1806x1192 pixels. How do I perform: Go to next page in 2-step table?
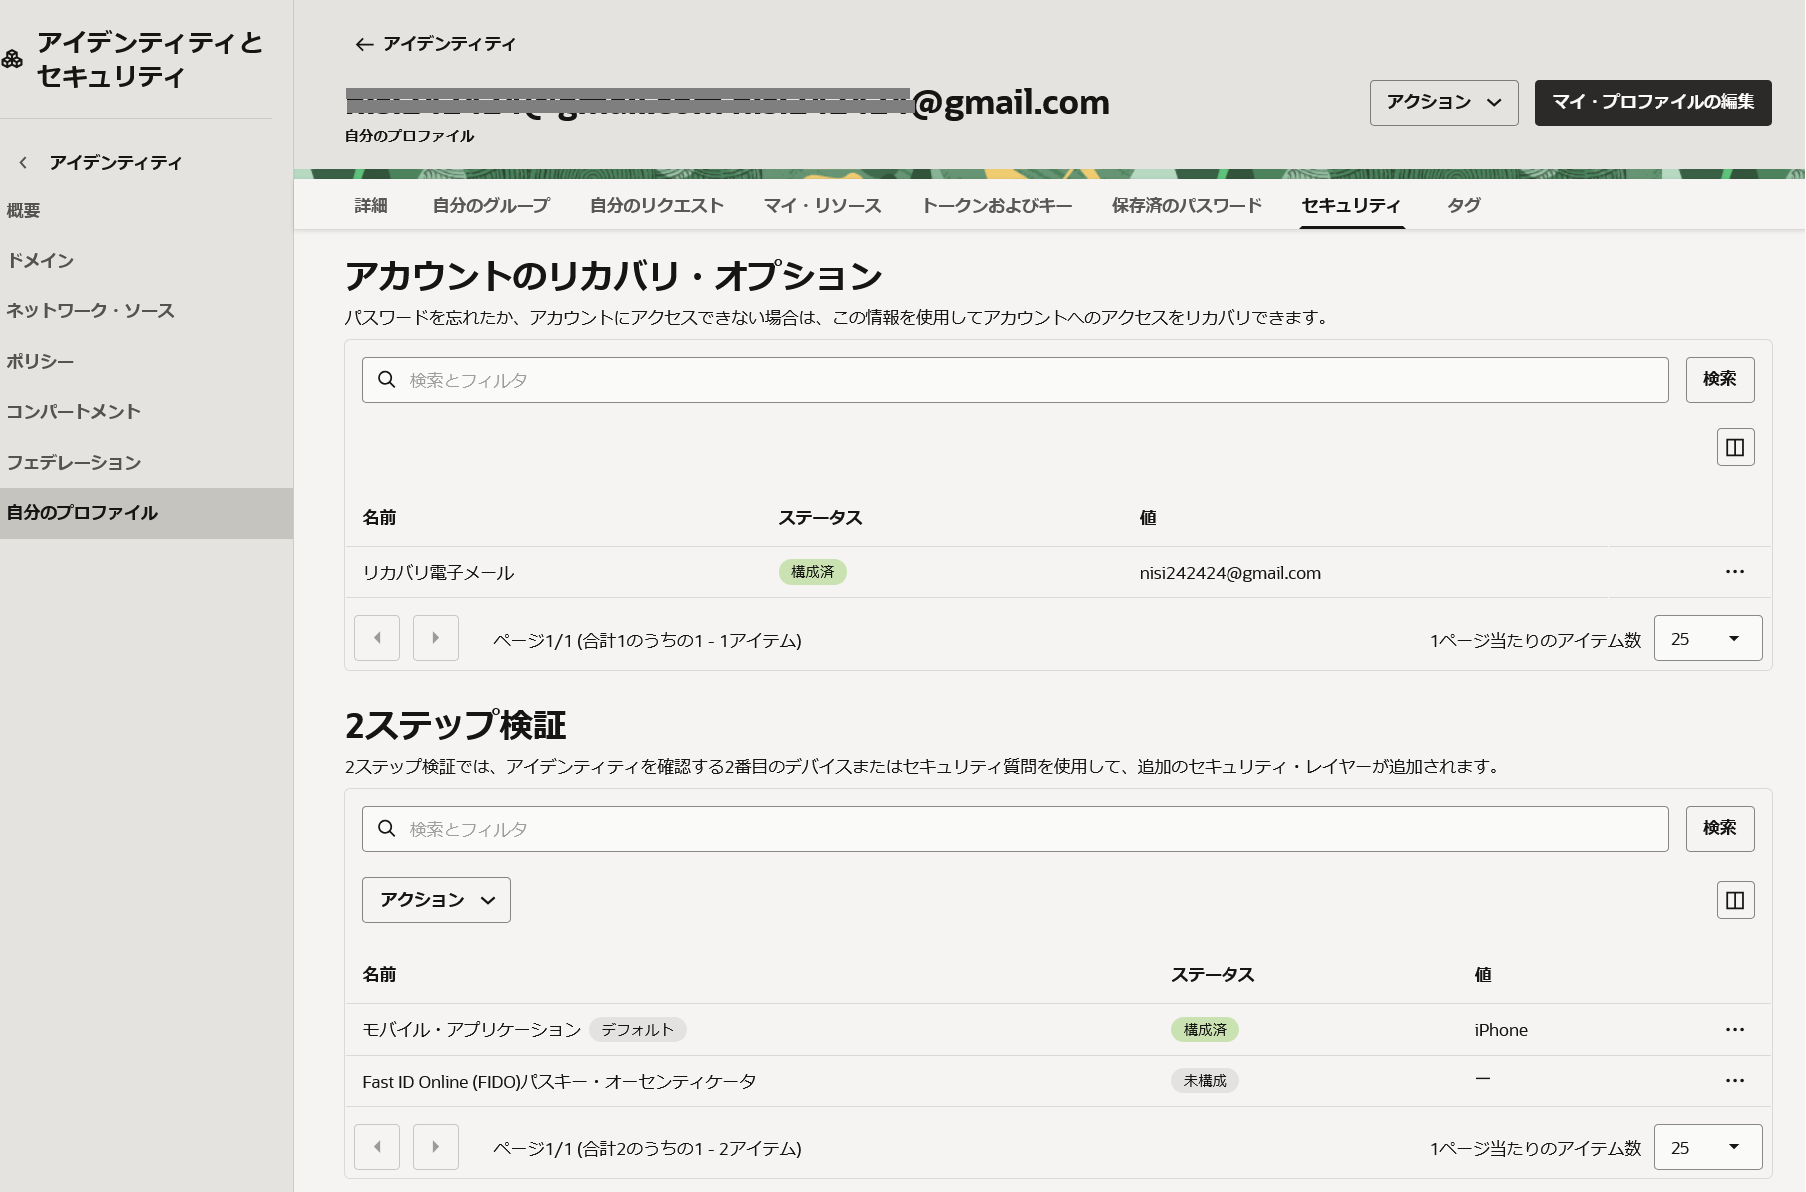click(436, 1147)
